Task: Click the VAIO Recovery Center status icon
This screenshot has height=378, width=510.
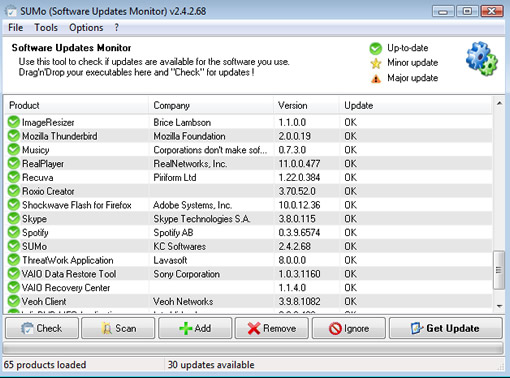Action: [x=14, y=287]
